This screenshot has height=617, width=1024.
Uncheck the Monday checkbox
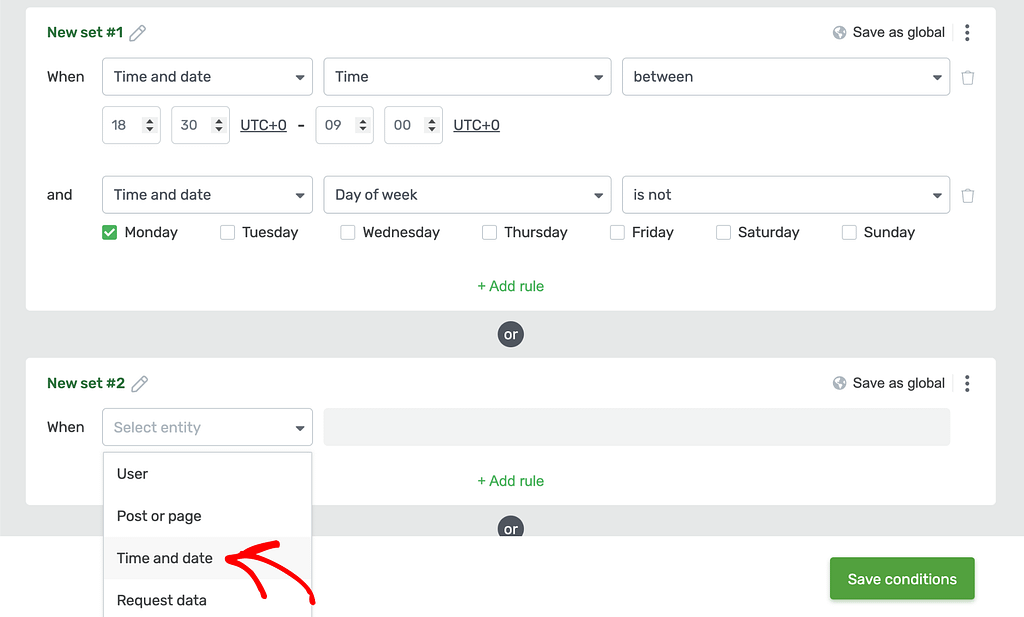pyautogui.click(x=109, y=232)
